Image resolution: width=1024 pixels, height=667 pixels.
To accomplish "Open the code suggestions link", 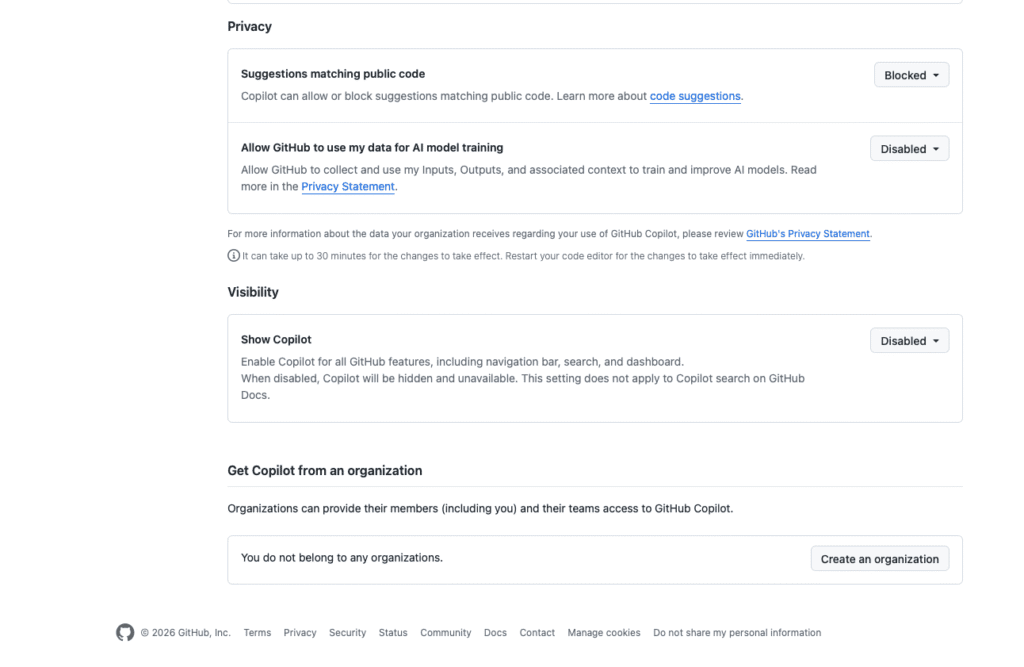I will pyautogui.click(x=695, y=96).
